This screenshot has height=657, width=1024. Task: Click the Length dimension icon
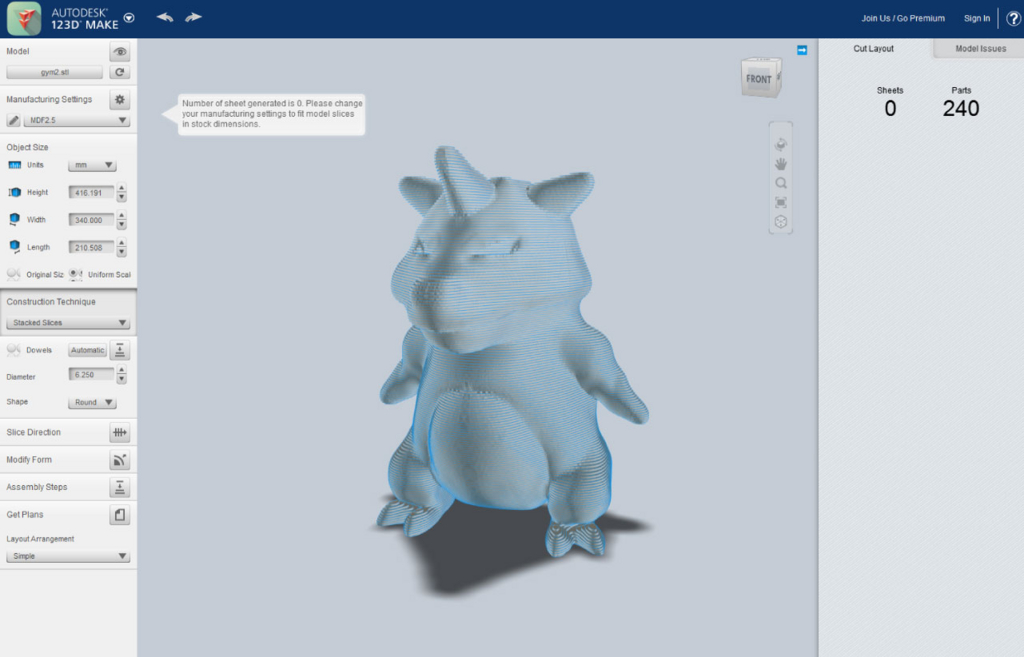[14, 248]
